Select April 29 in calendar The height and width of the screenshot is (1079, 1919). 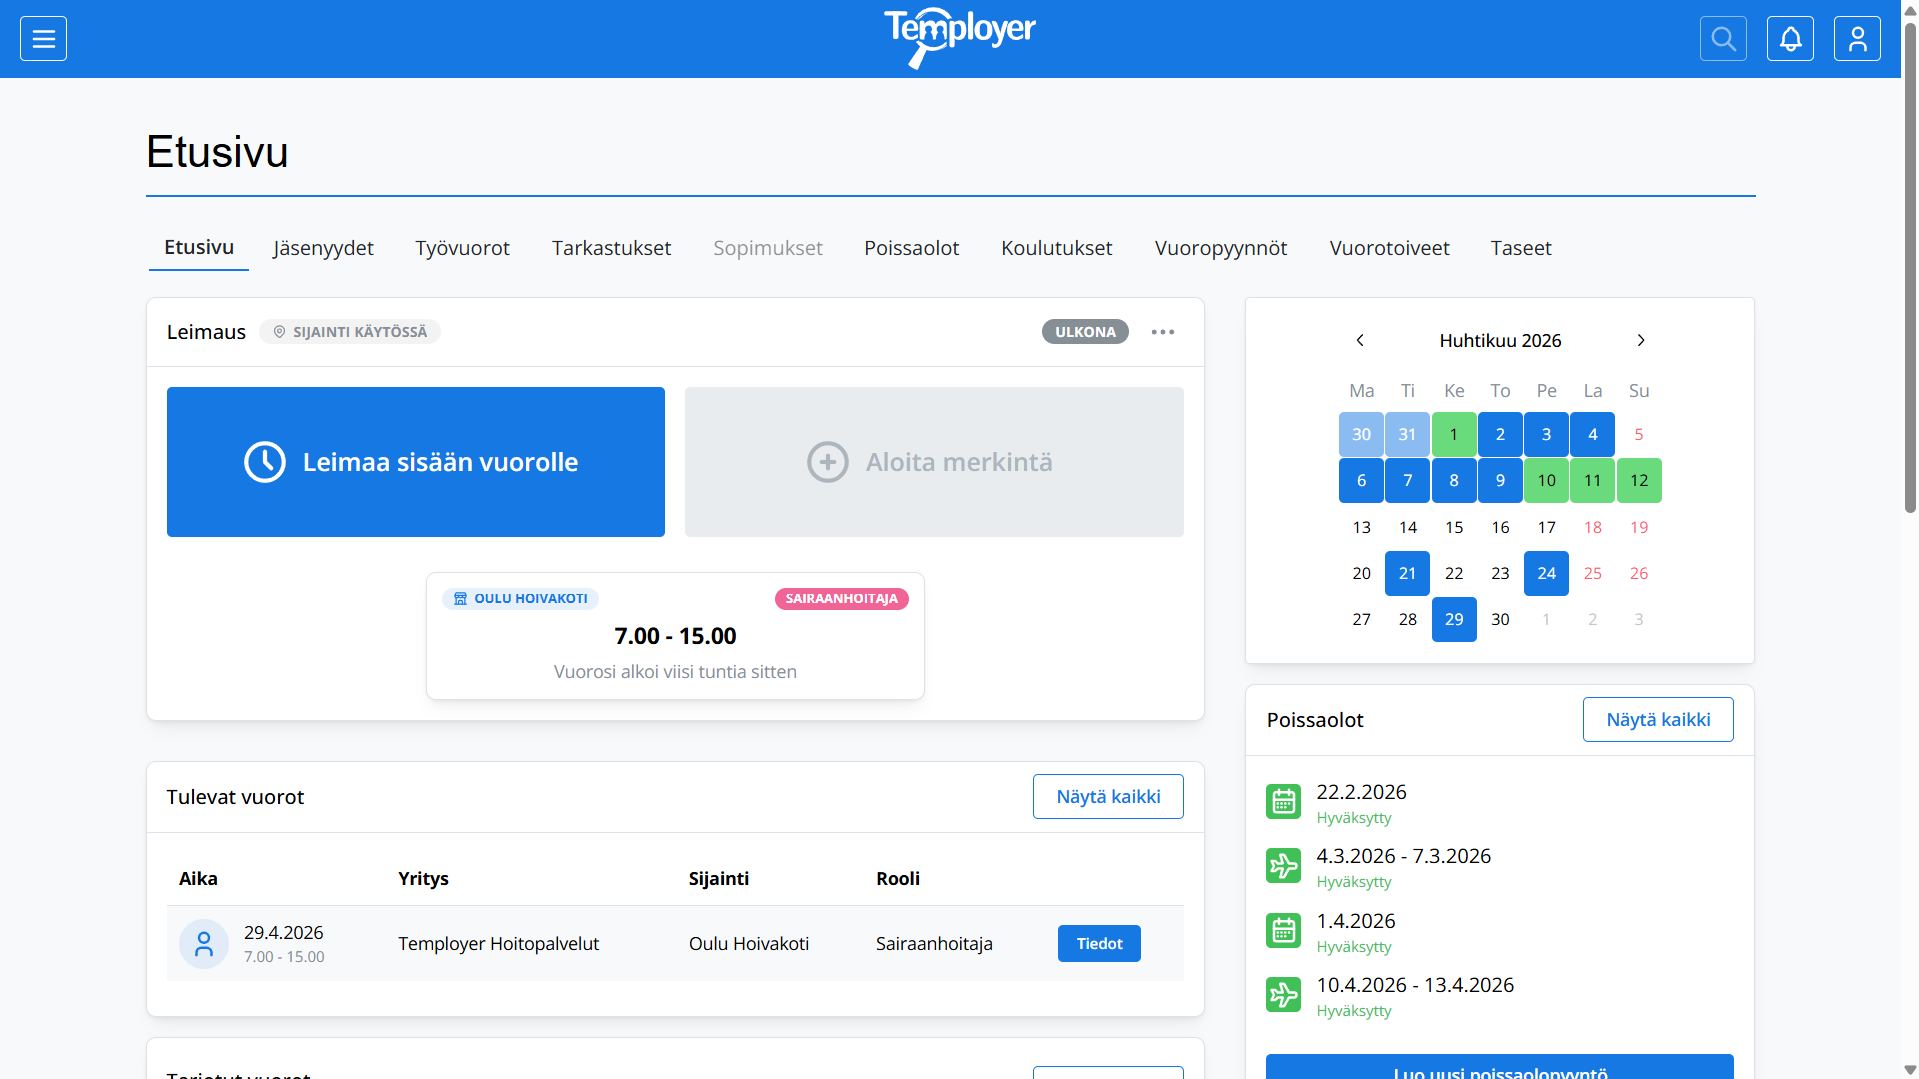(x=1454, y=620)
